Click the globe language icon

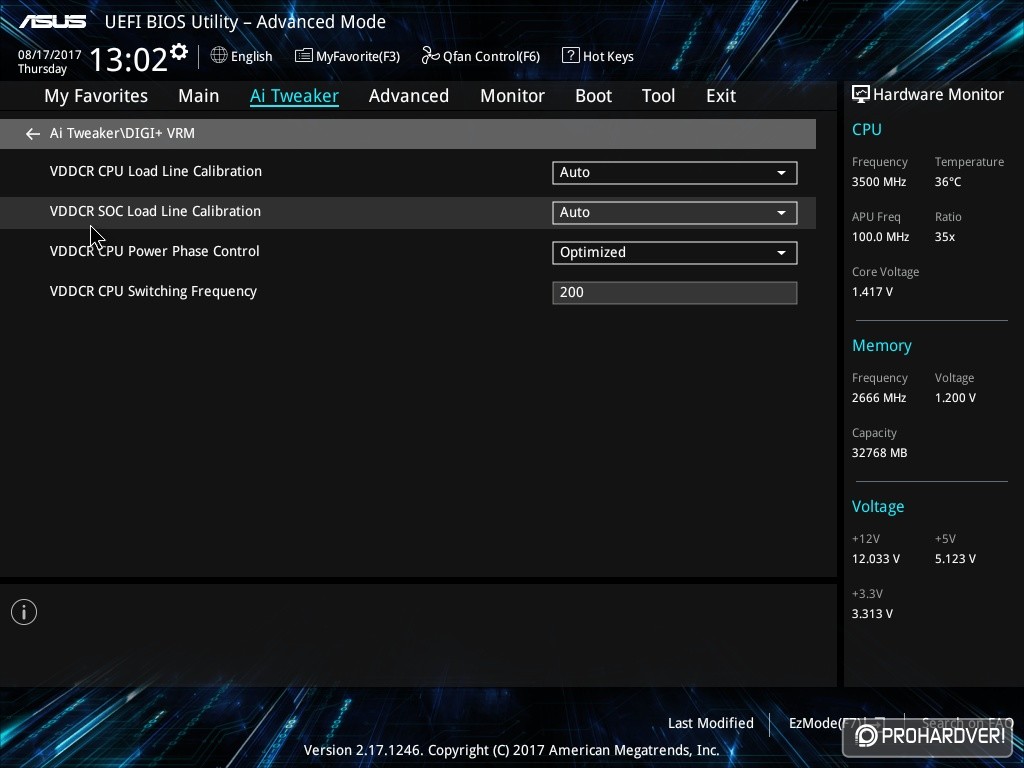click(219, 56)
